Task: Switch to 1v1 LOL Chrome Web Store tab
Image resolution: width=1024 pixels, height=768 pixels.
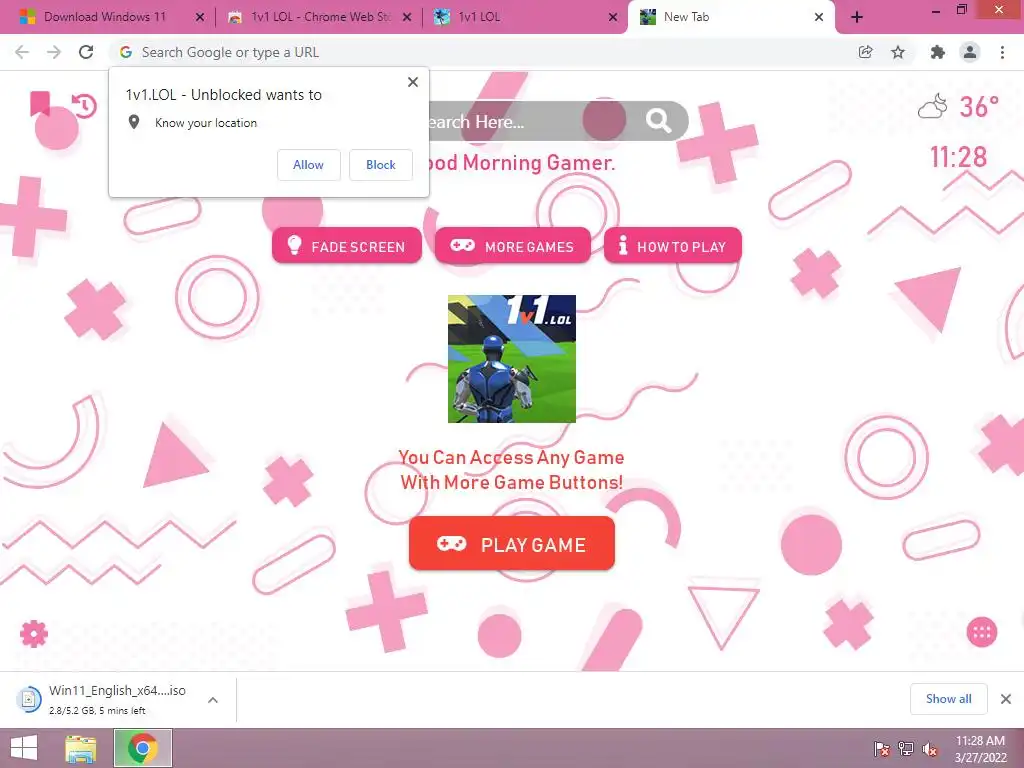Action: 320,17
